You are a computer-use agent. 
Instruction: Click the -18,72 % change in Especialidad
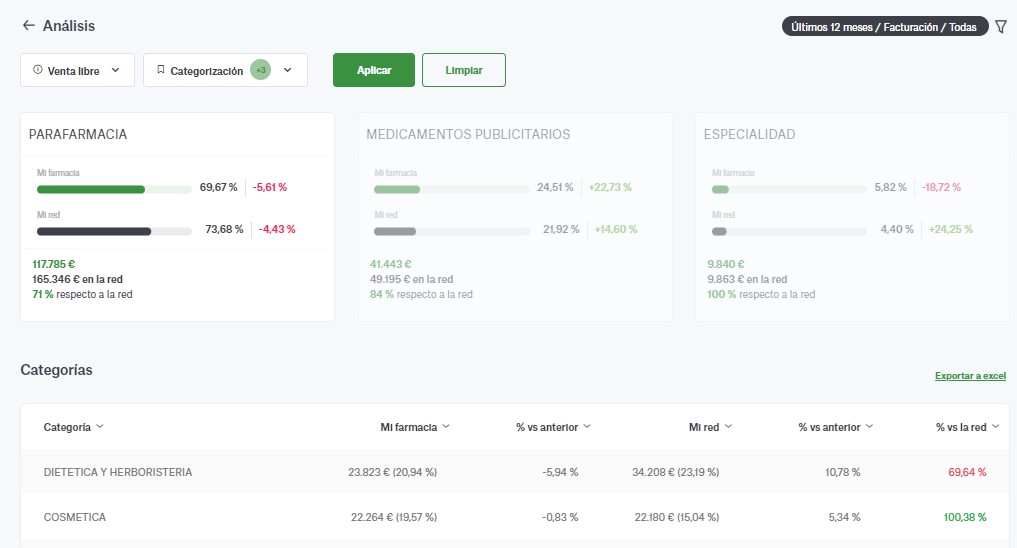pyautogui.click(x=941, y=187)
